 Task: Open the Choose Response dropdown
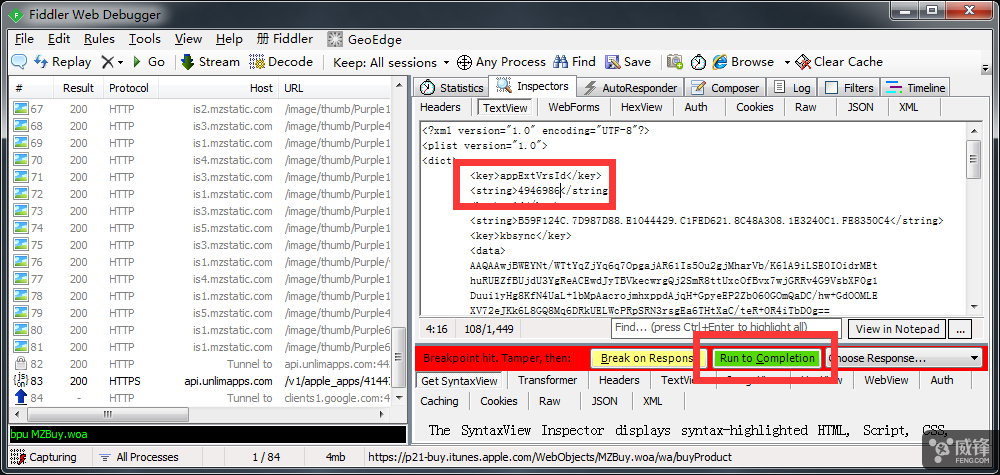tap(904, 358)
